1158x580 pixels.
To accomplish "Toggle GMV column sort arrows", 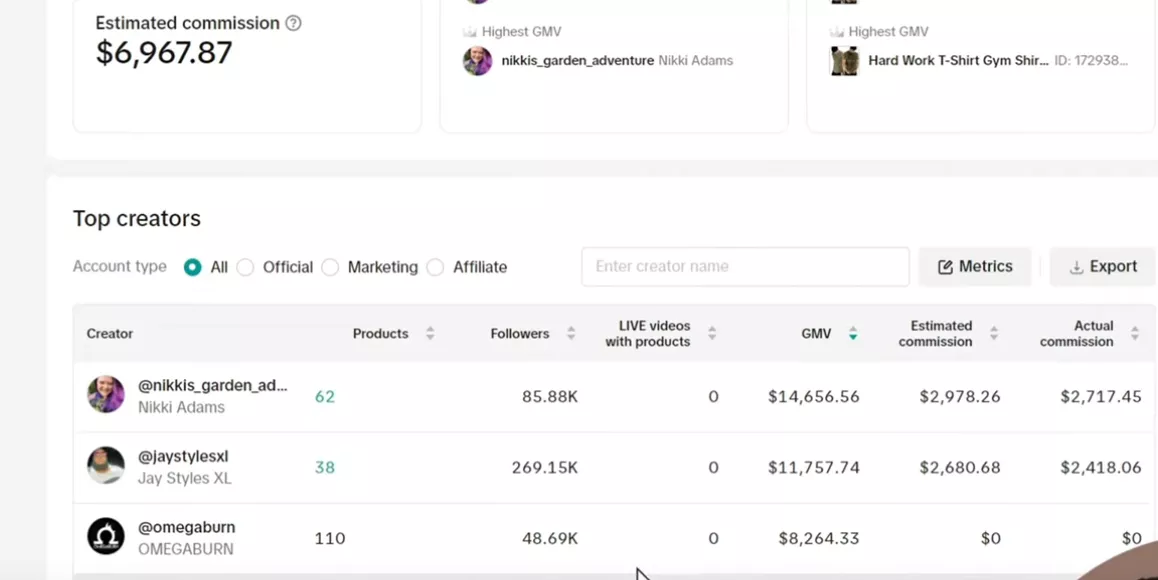I will (x=853, y=333).
